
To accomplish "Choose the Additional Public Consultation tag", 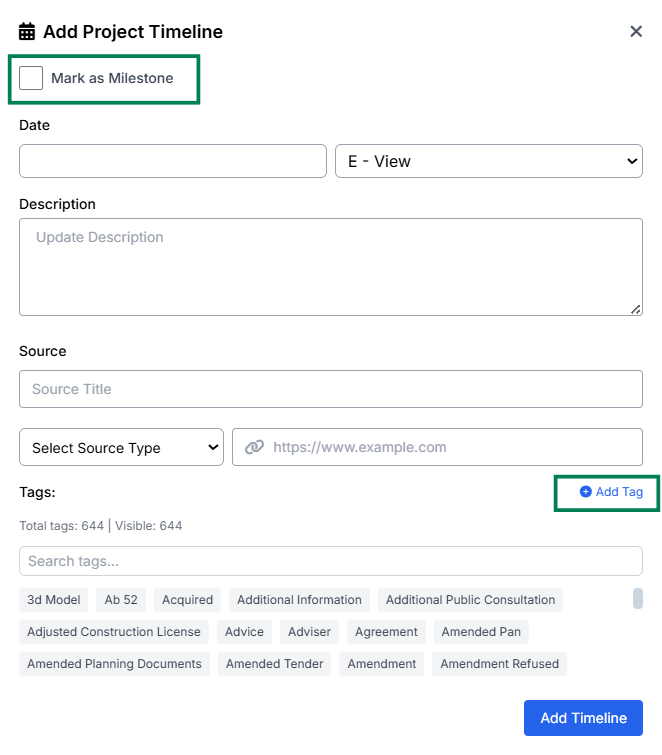I will coord(470,600).
